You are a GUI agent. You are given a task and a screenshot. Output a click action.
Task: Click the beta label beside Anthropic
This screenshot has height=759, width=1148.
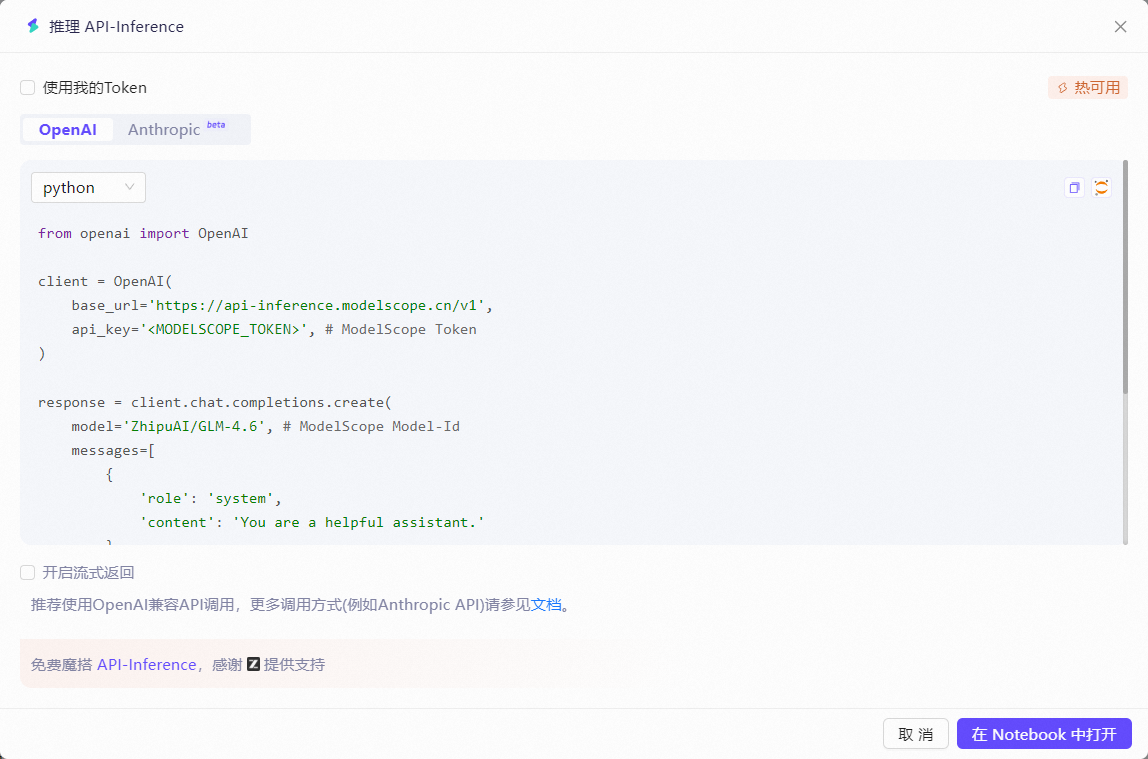coord(216,125)
